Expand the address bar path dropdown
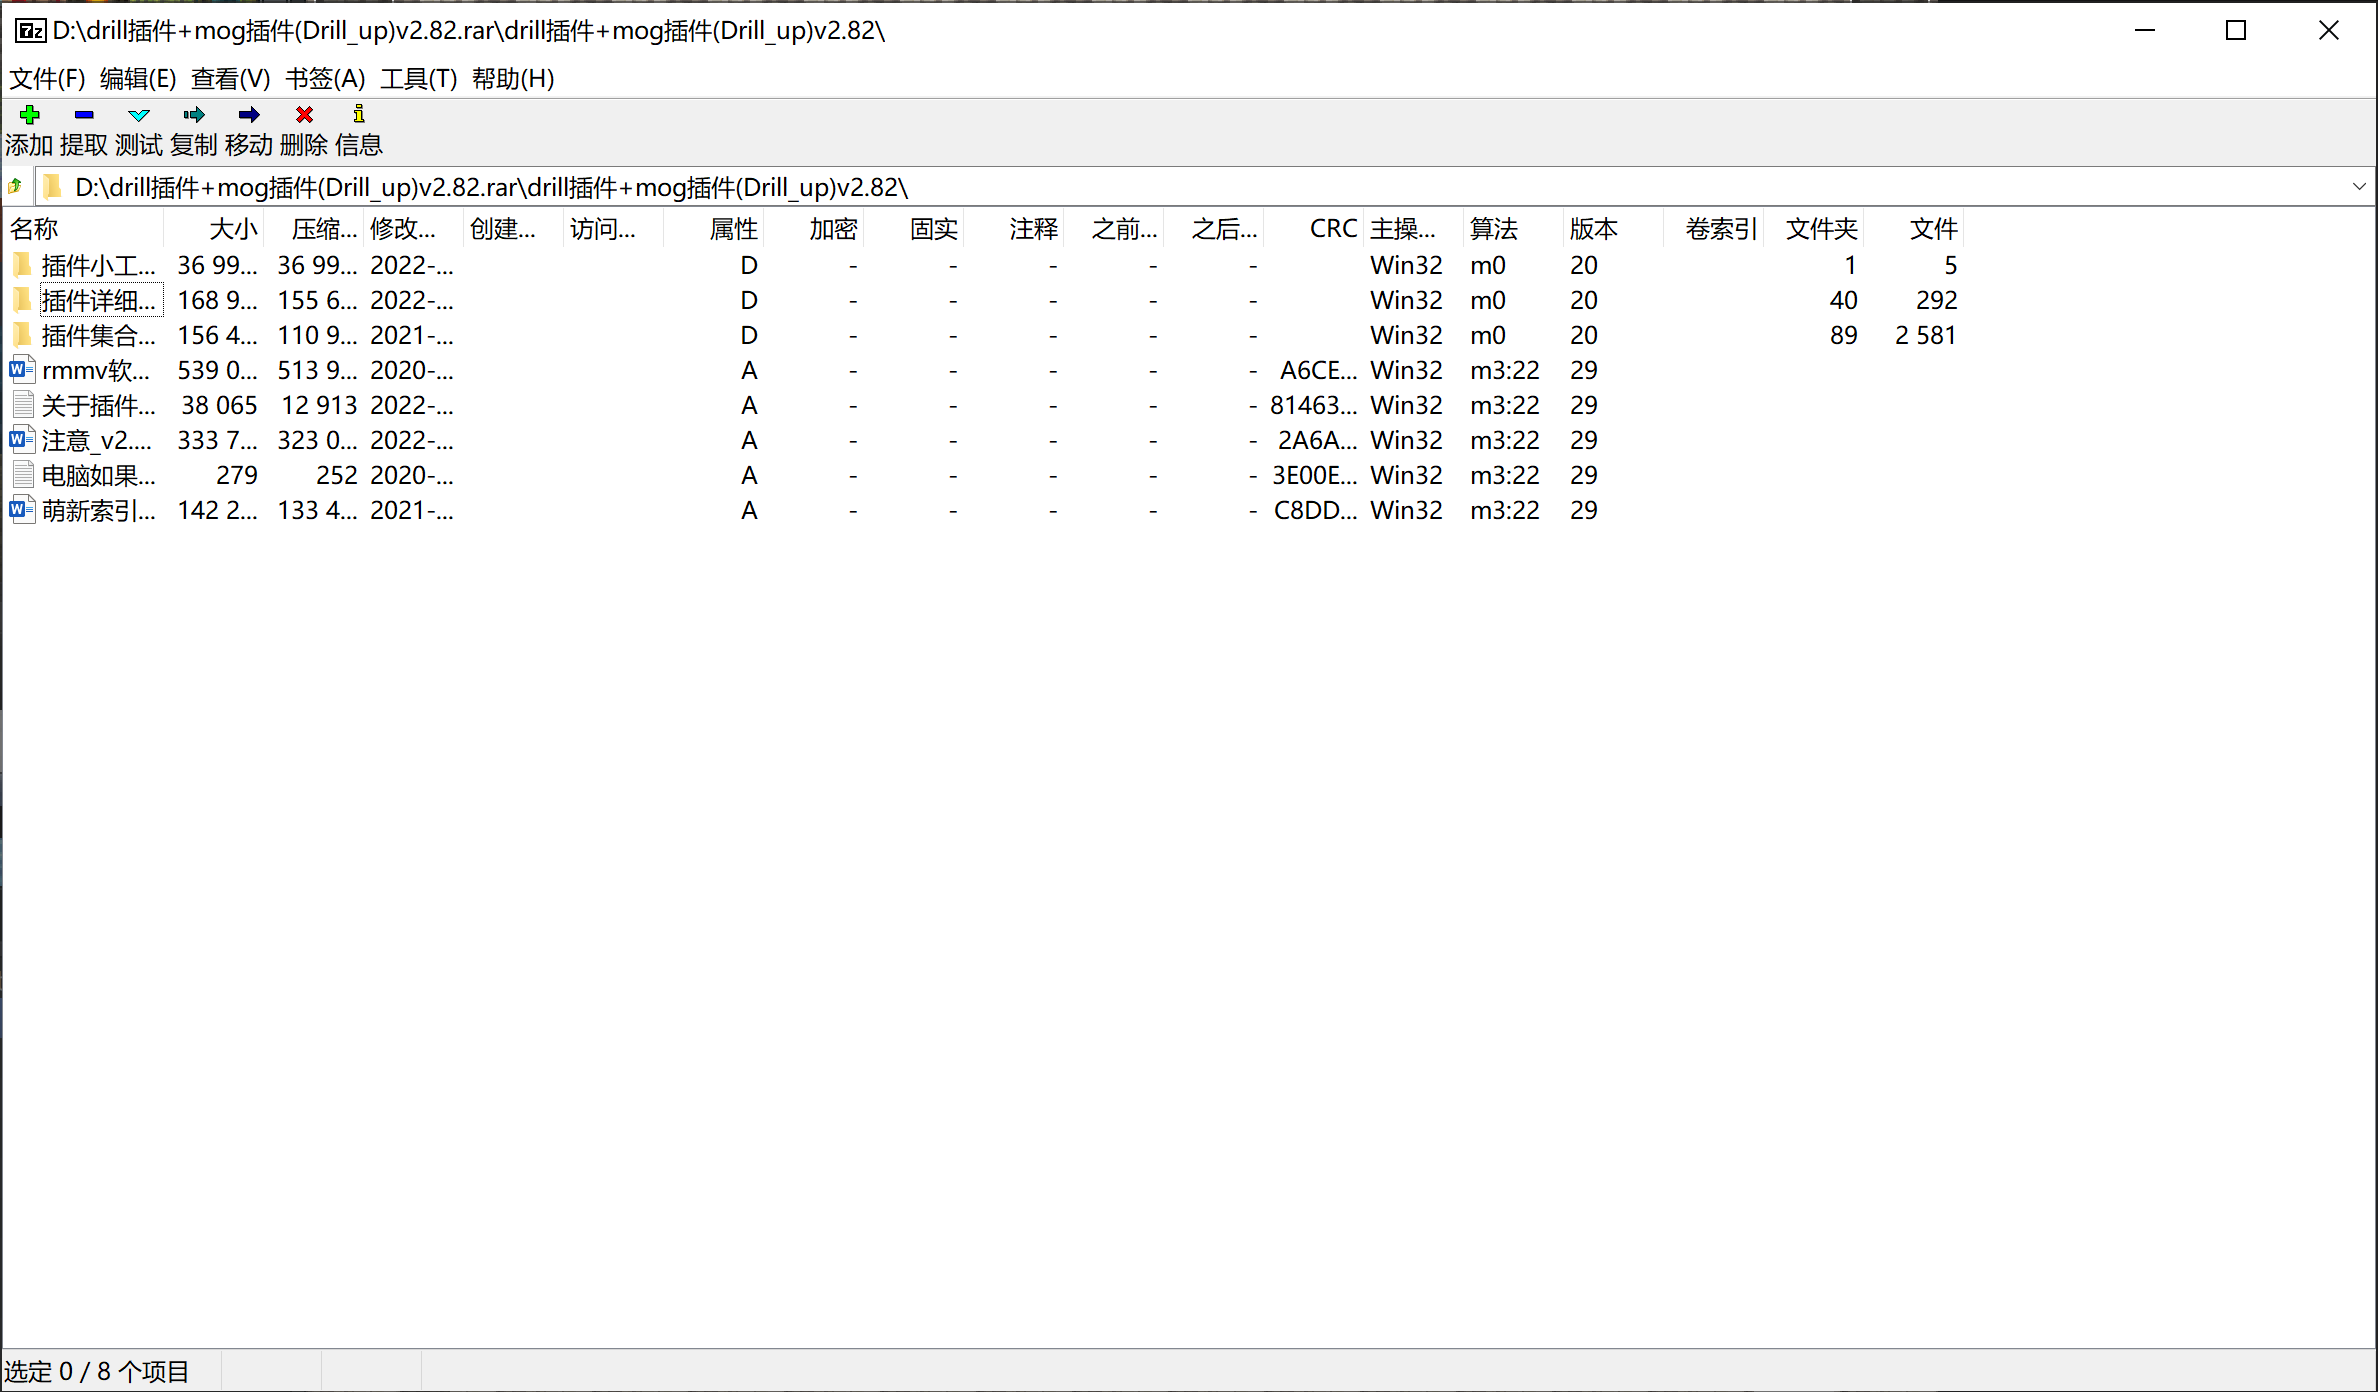Viewport: 2378px width, 1392px height. point(2359,187)
